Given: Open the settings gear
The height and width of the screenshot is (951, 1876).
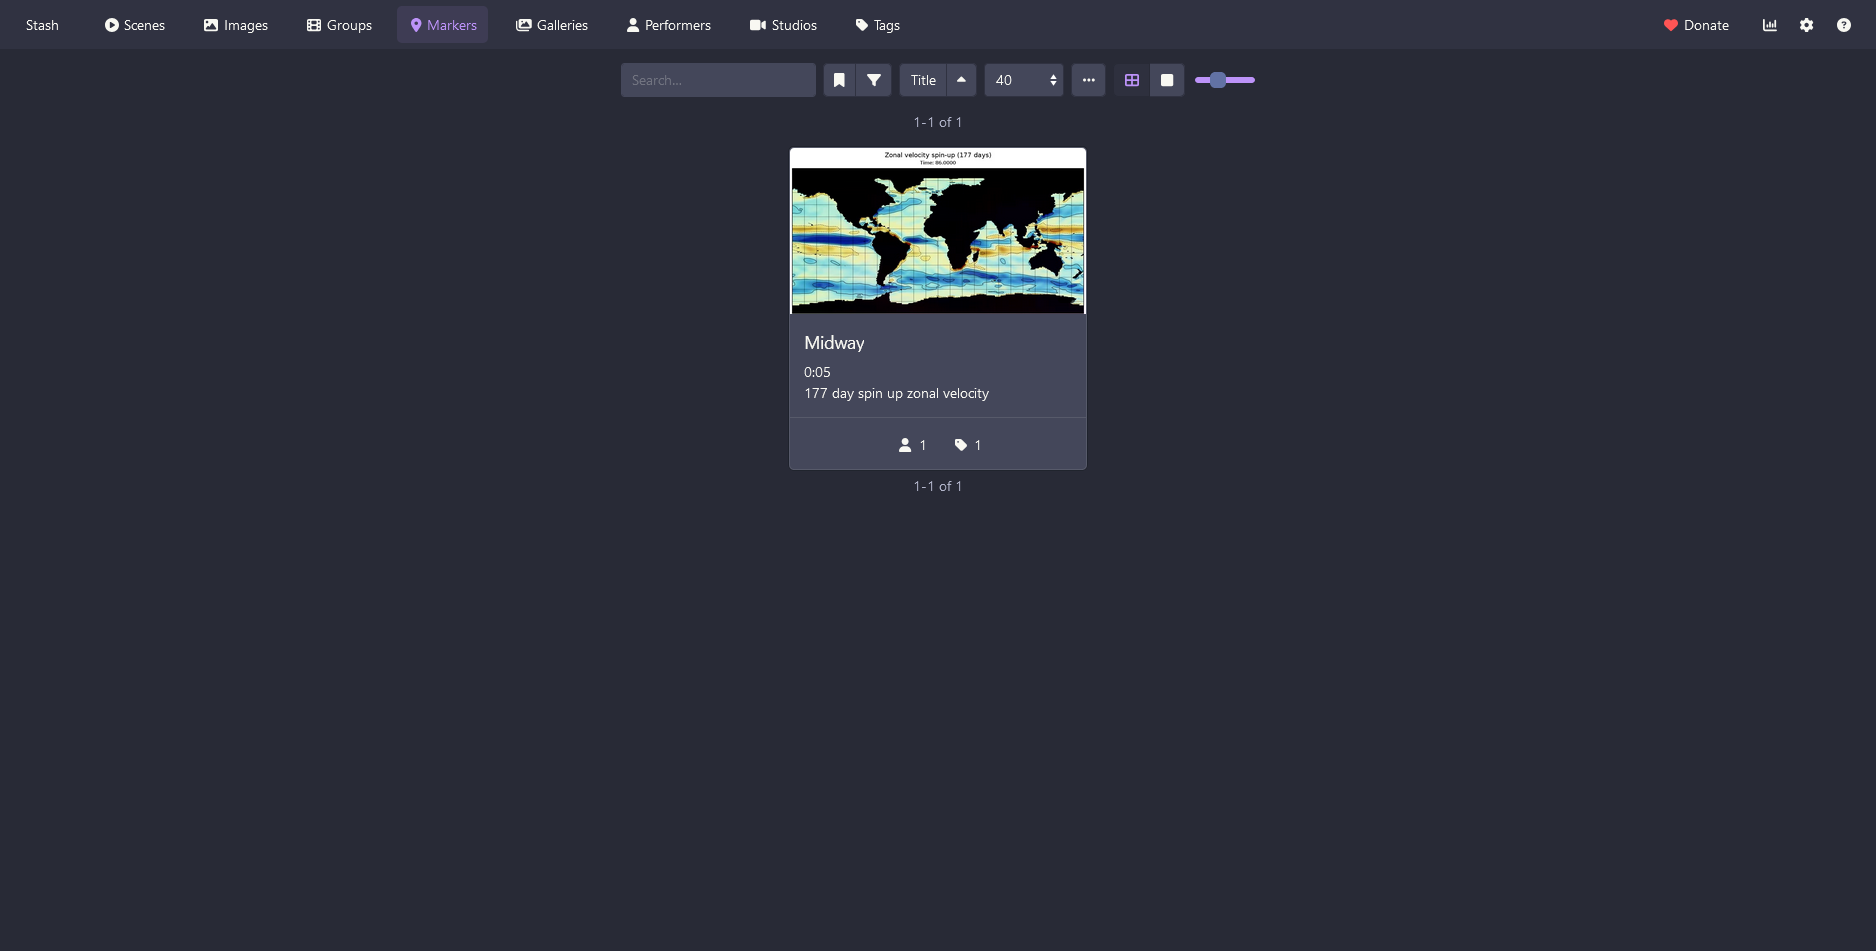Looking at the screenshot, I should pyautogui.click(x=1806, y=25).
